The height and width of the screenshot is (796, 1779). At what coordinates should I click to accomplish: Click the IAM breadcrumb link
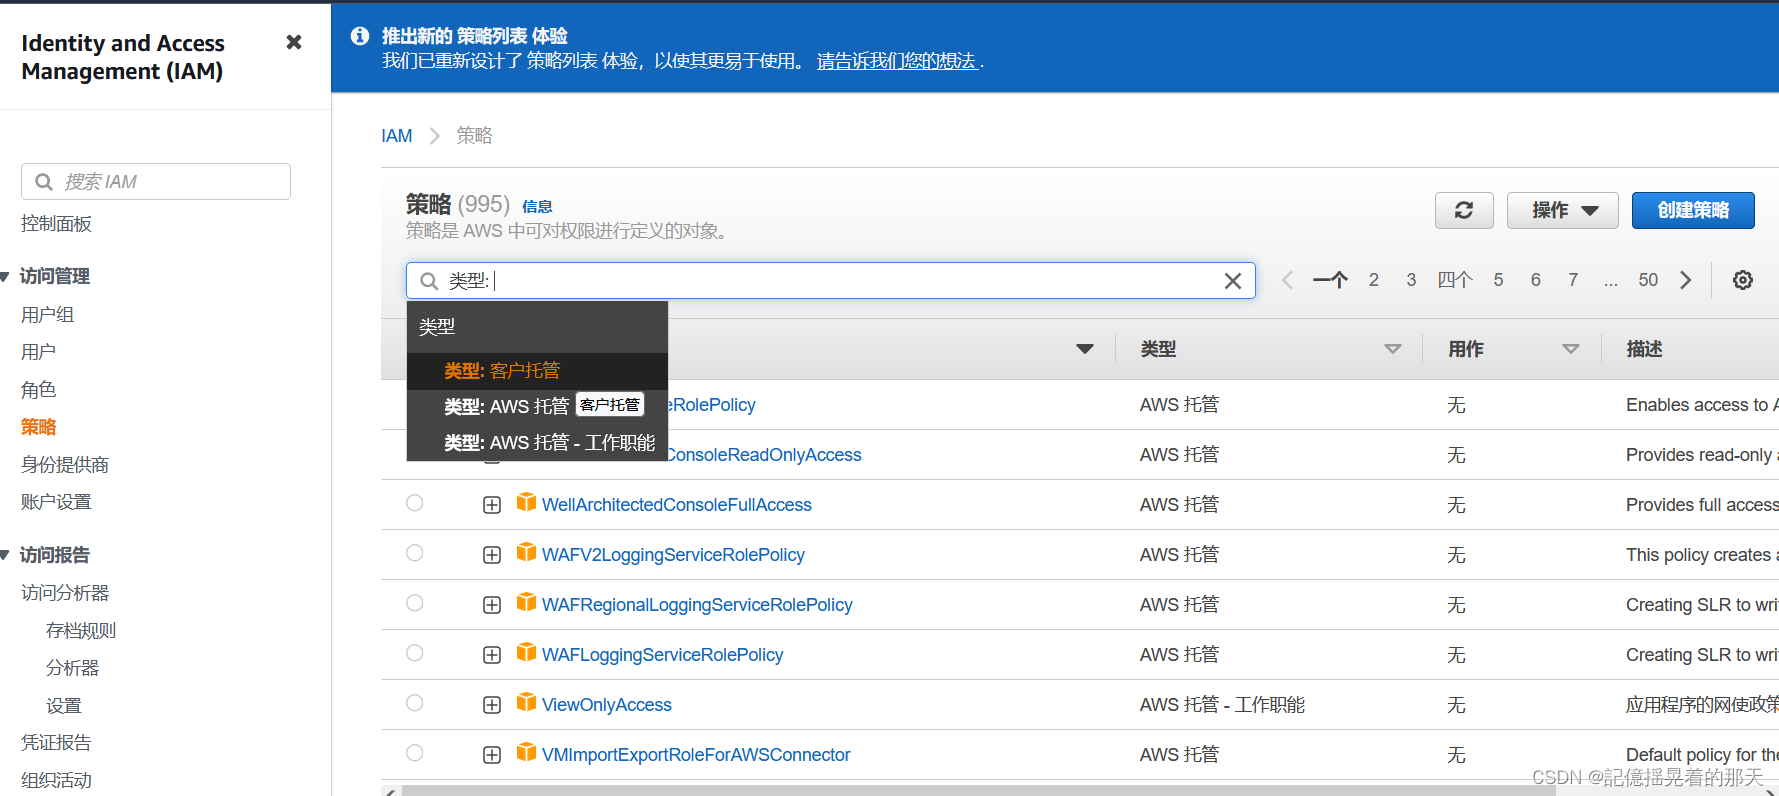(396, 136)
